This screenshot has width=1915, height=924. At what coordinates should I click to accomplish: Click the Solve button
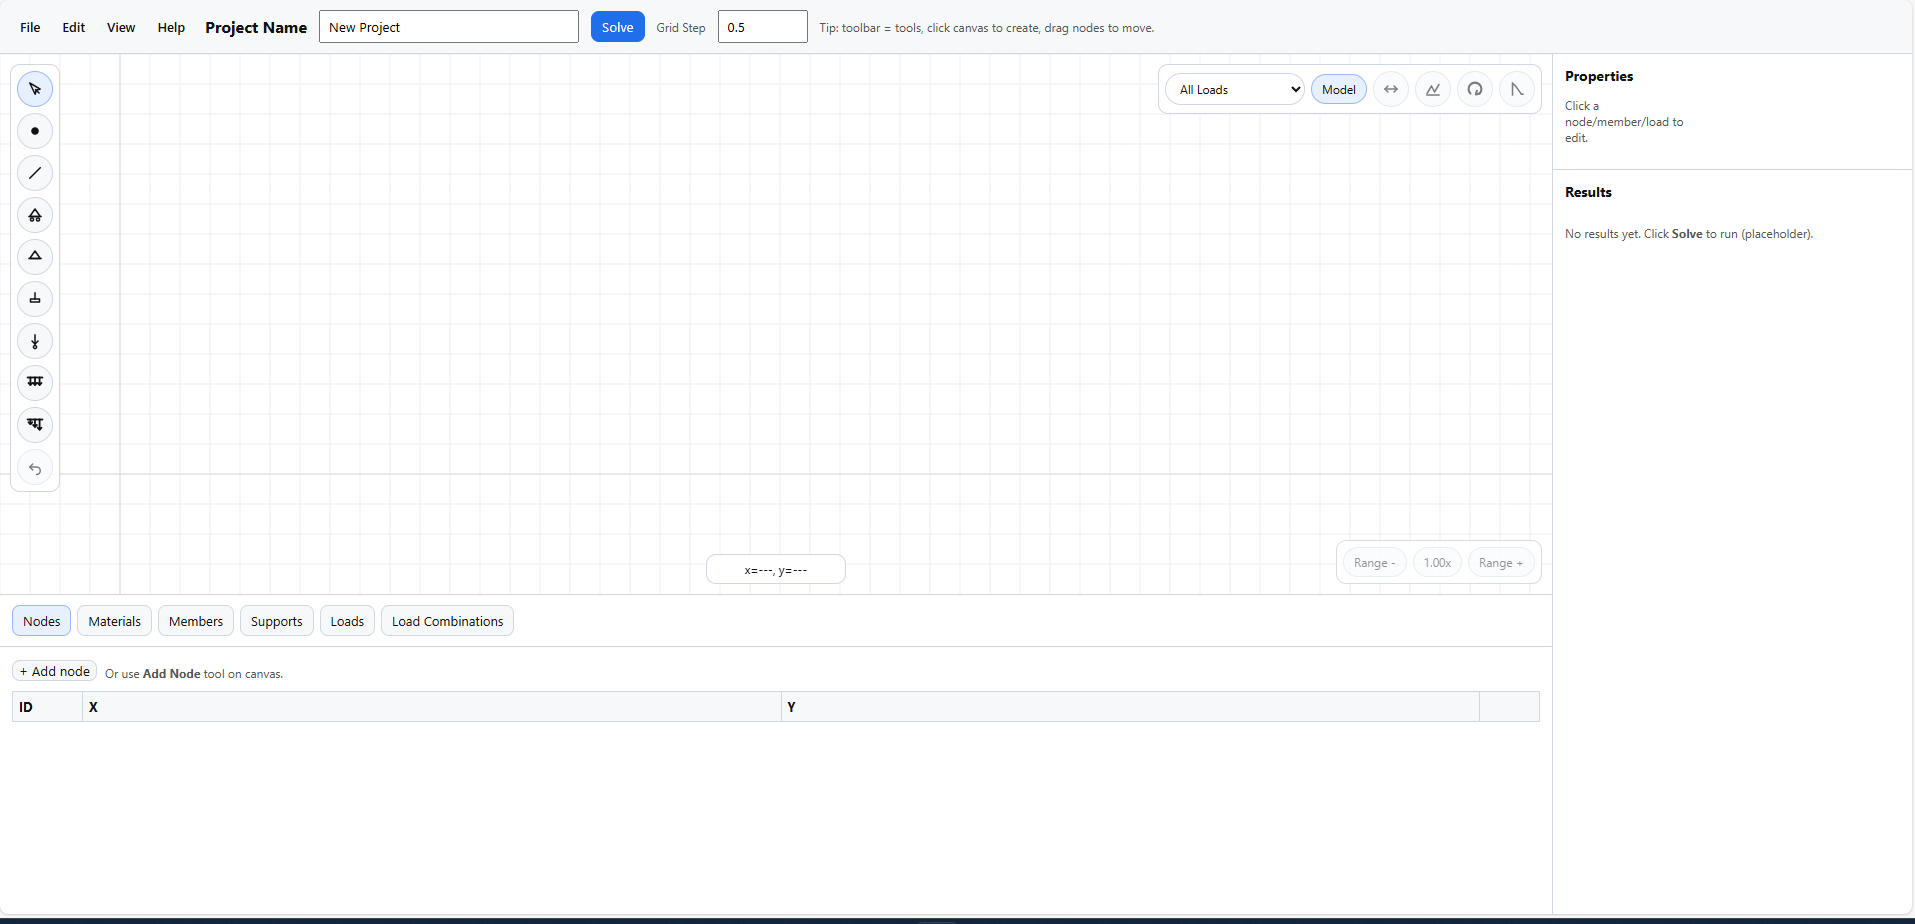click(617, 26)
